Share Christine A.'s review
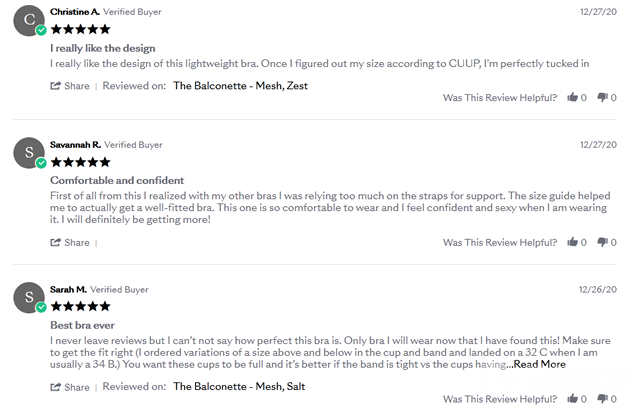The height and width of the screenshot is (411, 640). (x=70, y=86)
